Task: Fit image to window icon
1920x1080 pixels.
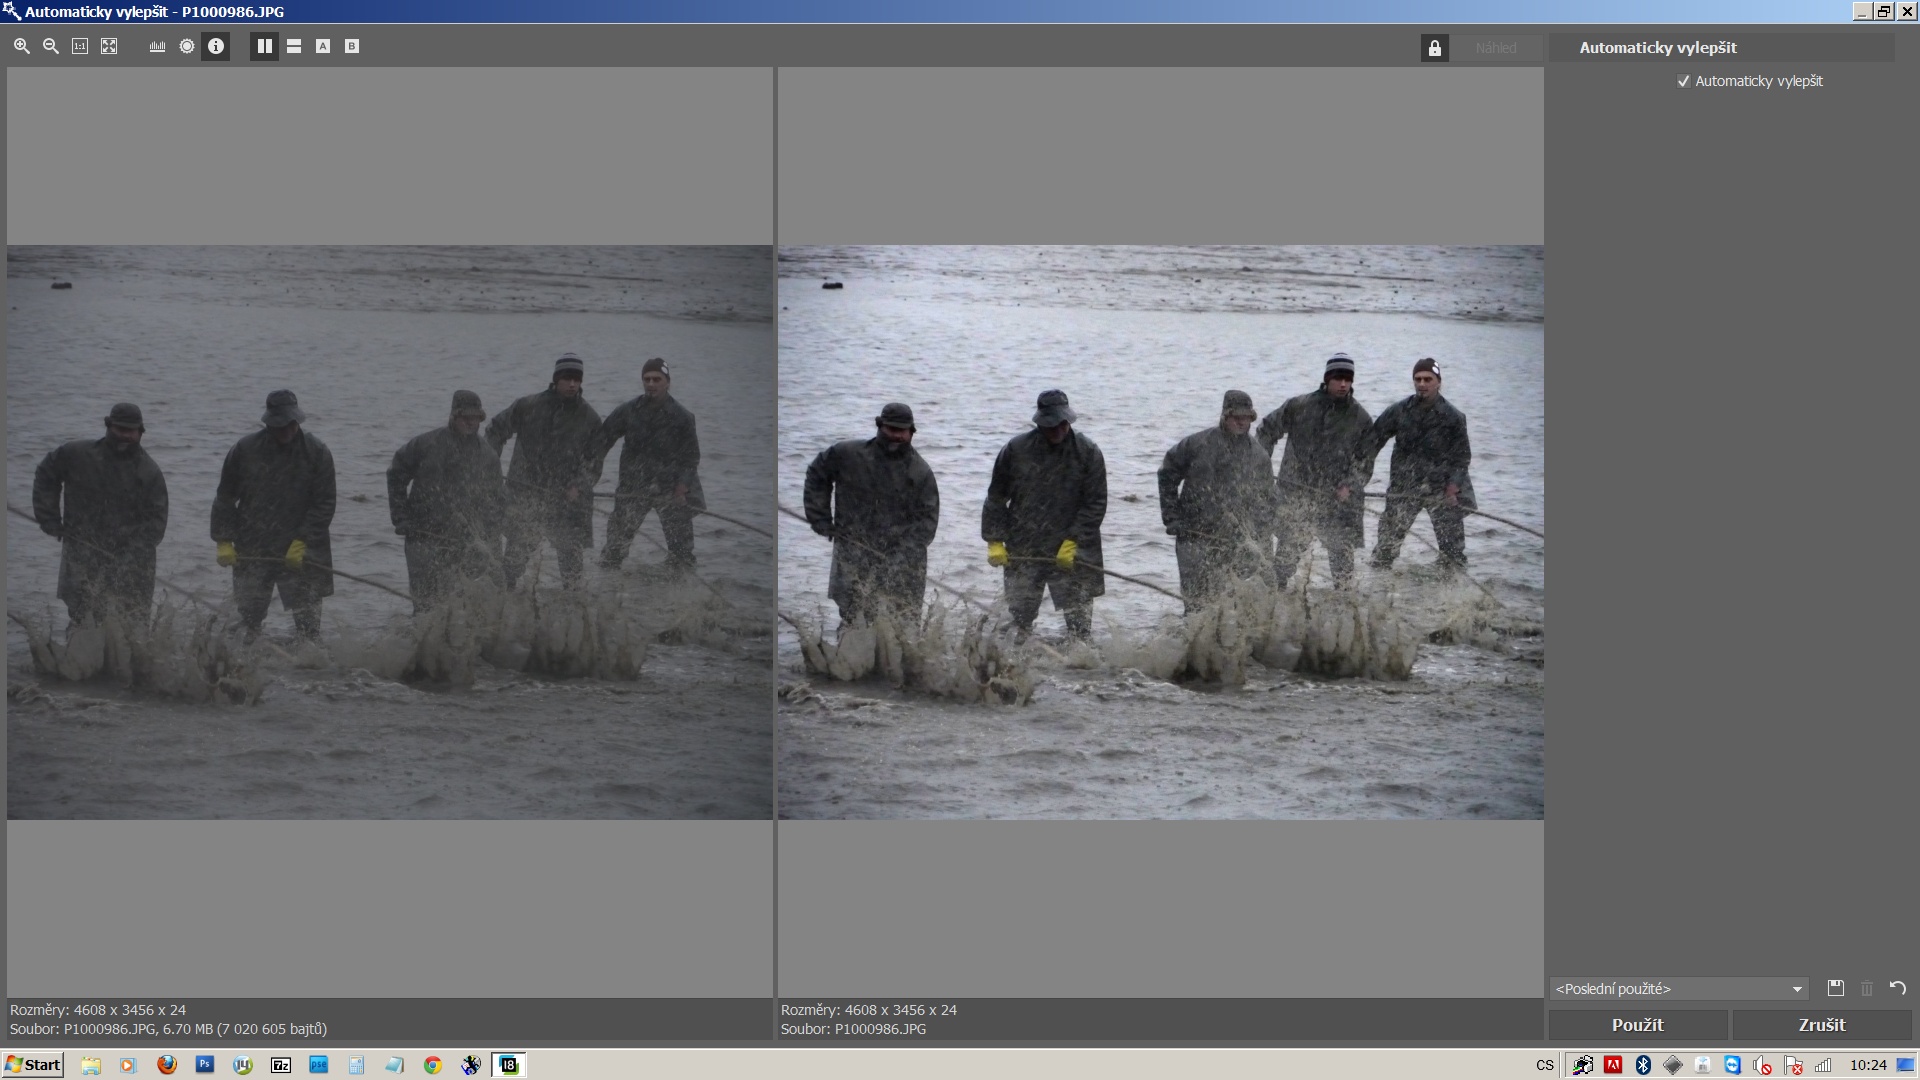Action: 109,47
